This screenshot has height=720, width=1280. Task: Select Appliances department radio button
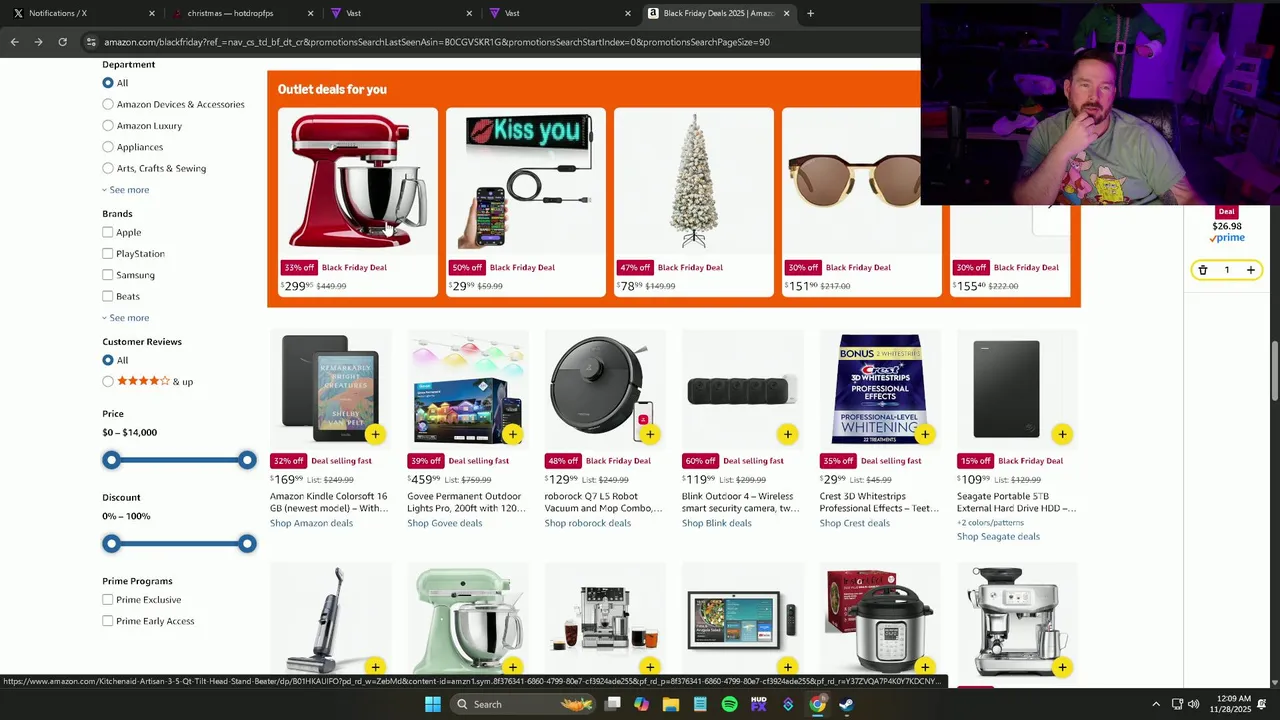[108, 147]
